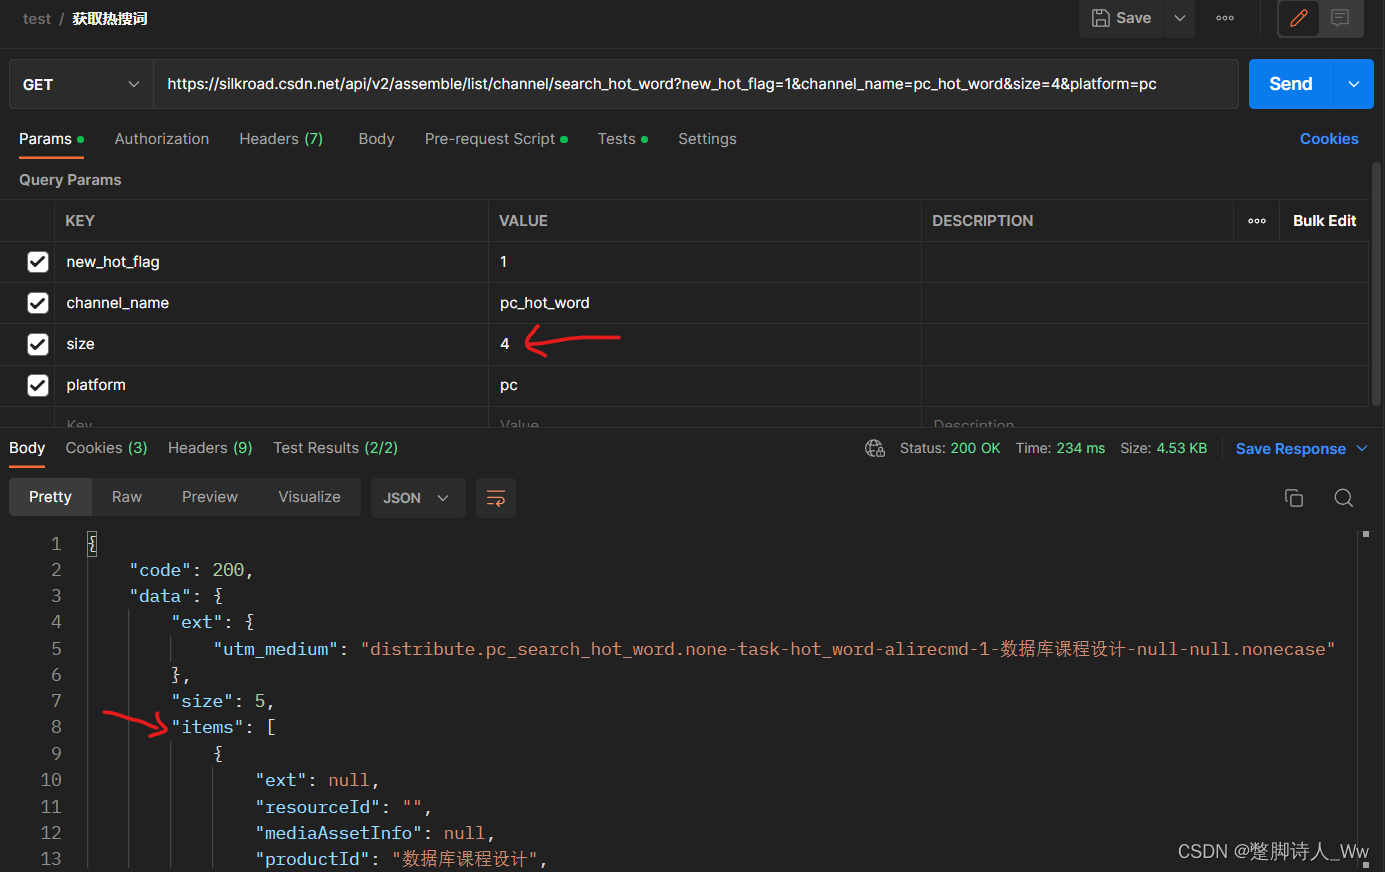
Task: Open the comments icon
Action: (1340, 18)
